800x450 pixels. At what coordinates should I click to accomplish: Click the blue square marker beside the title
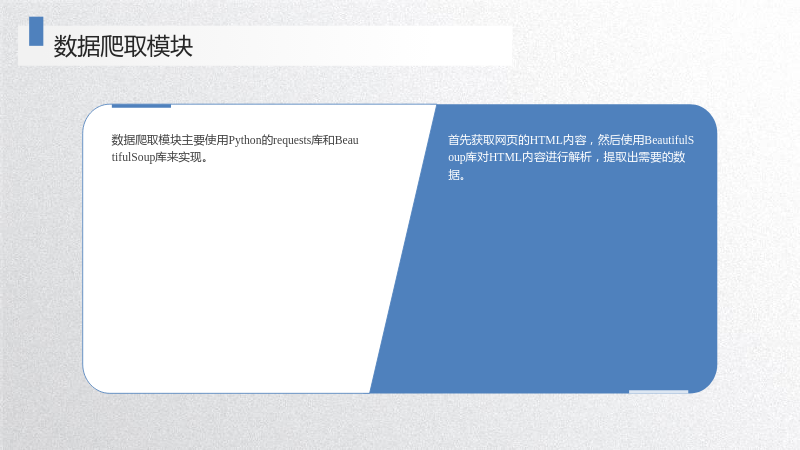36,31
